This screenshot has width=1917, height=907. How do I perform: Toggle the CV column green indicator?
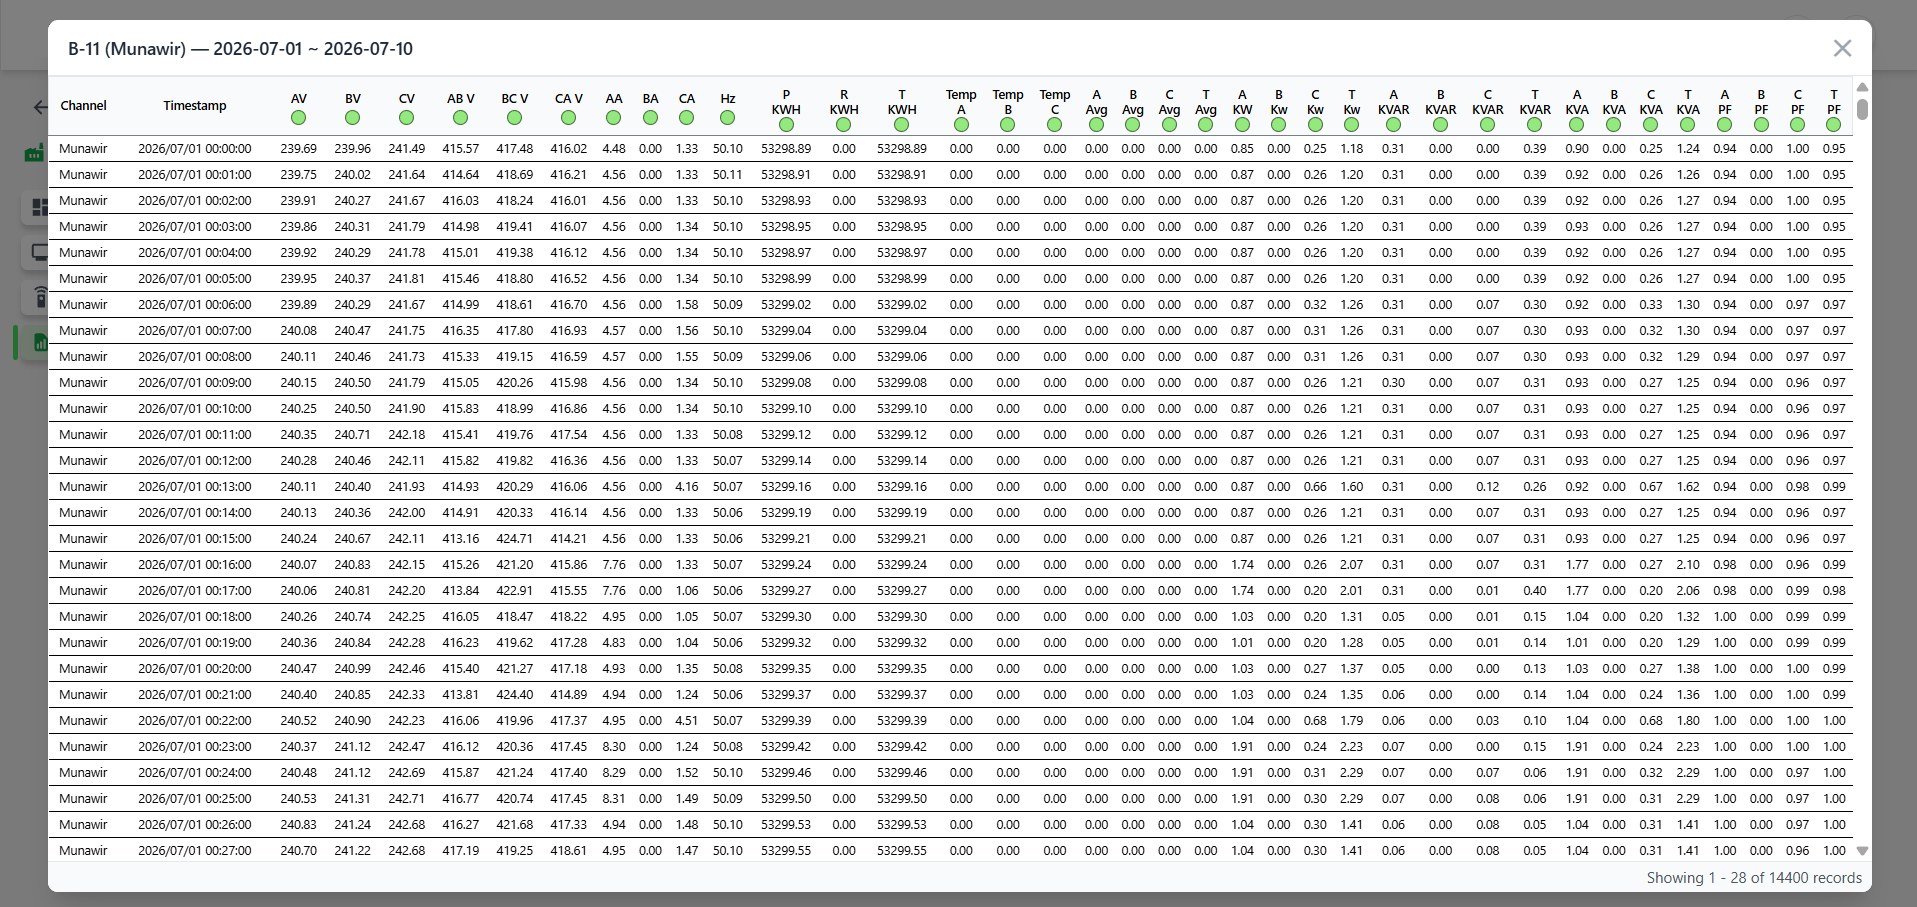point(406,118)
